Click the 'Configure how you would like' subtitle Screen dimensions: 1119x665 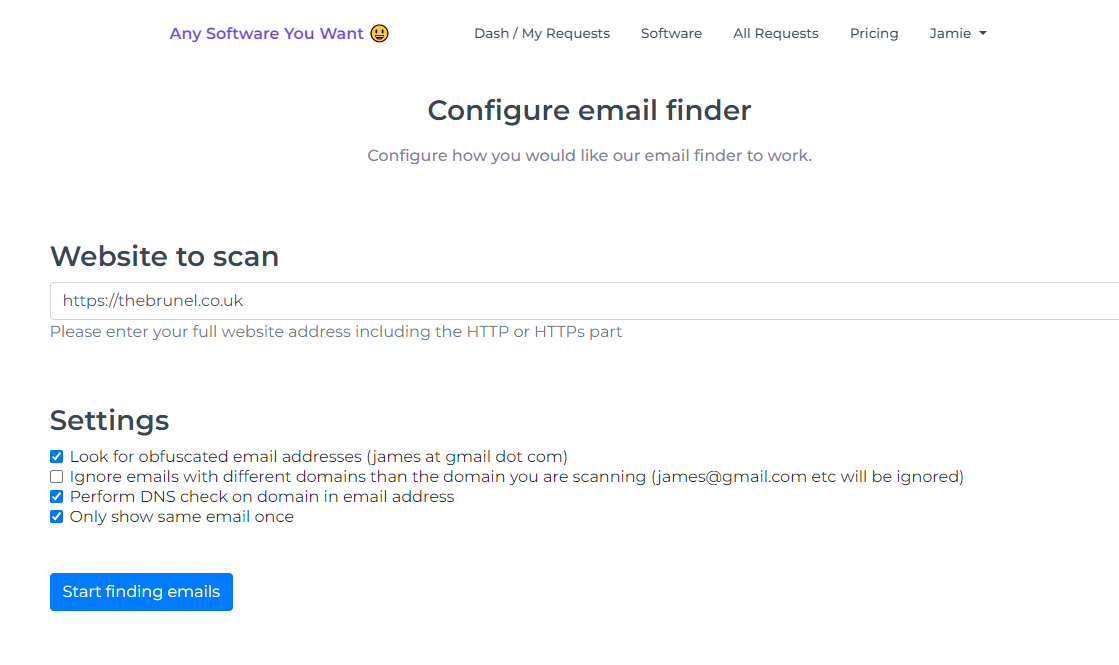[x=589, y=156]
